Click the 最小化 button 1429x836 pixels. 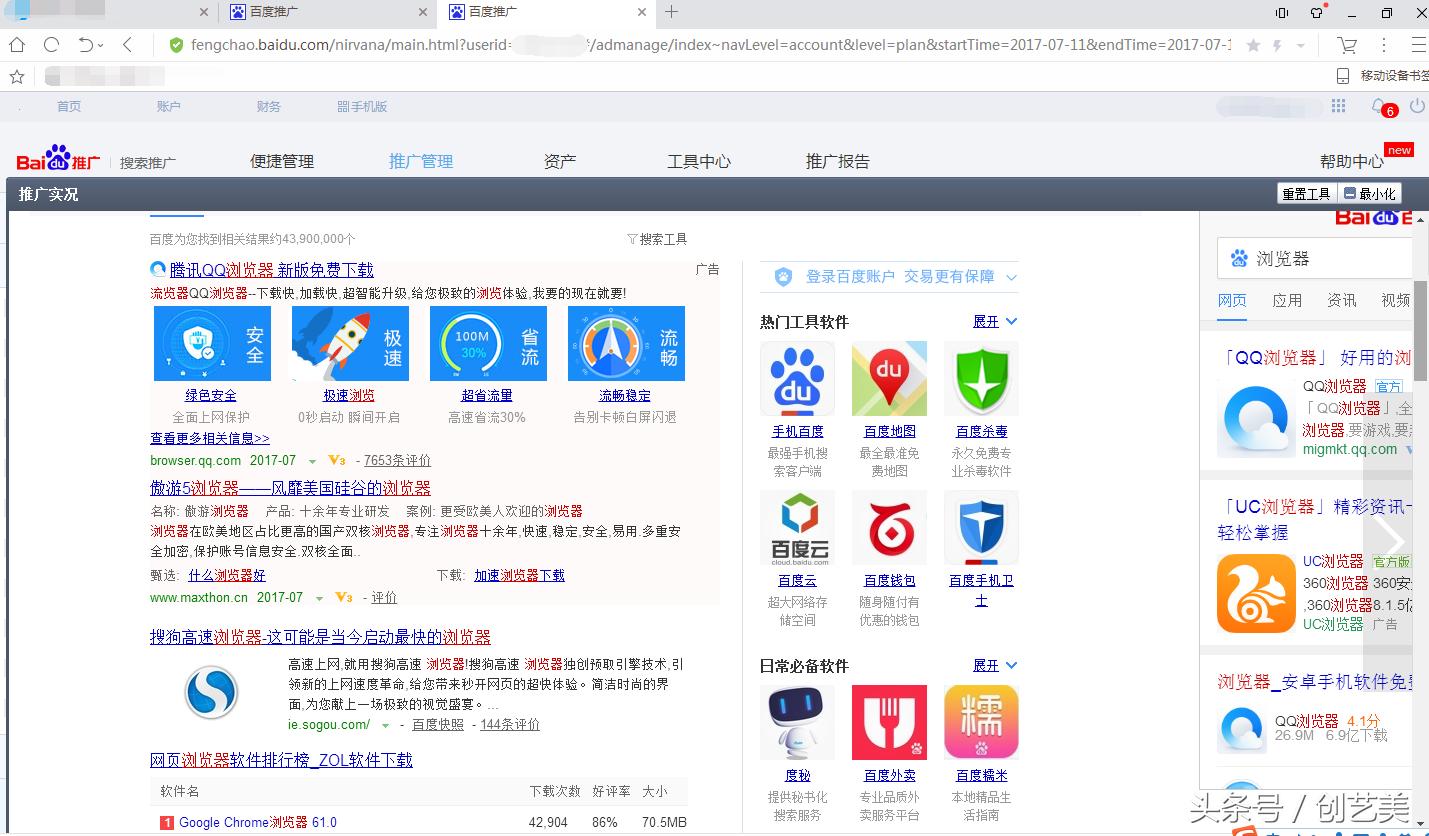[x=1370, y=194]
